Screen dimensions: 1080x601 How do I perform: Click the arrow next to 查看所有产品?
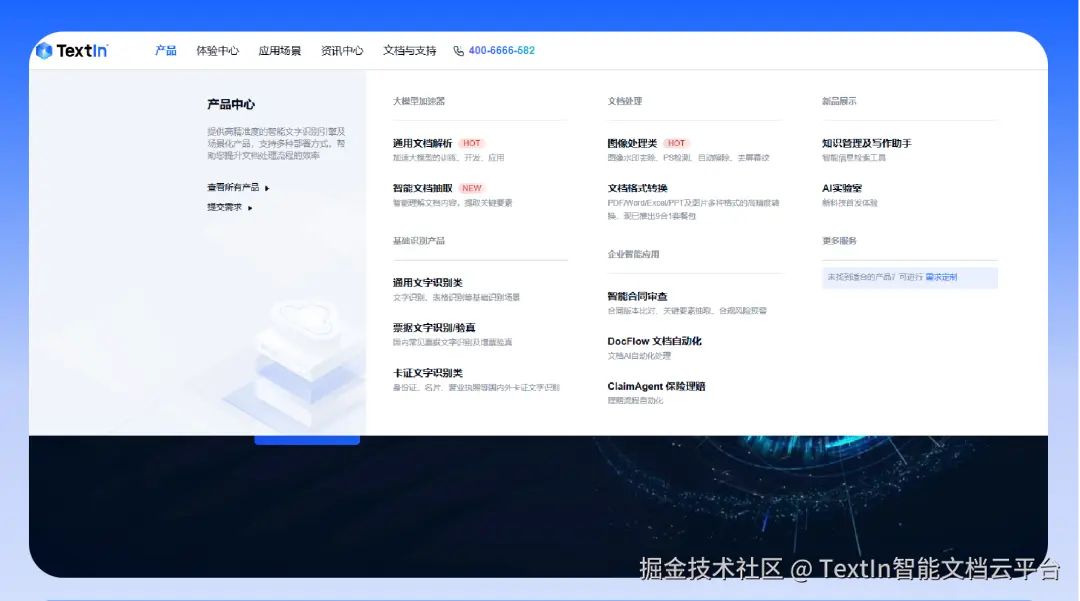pos(267,188)
